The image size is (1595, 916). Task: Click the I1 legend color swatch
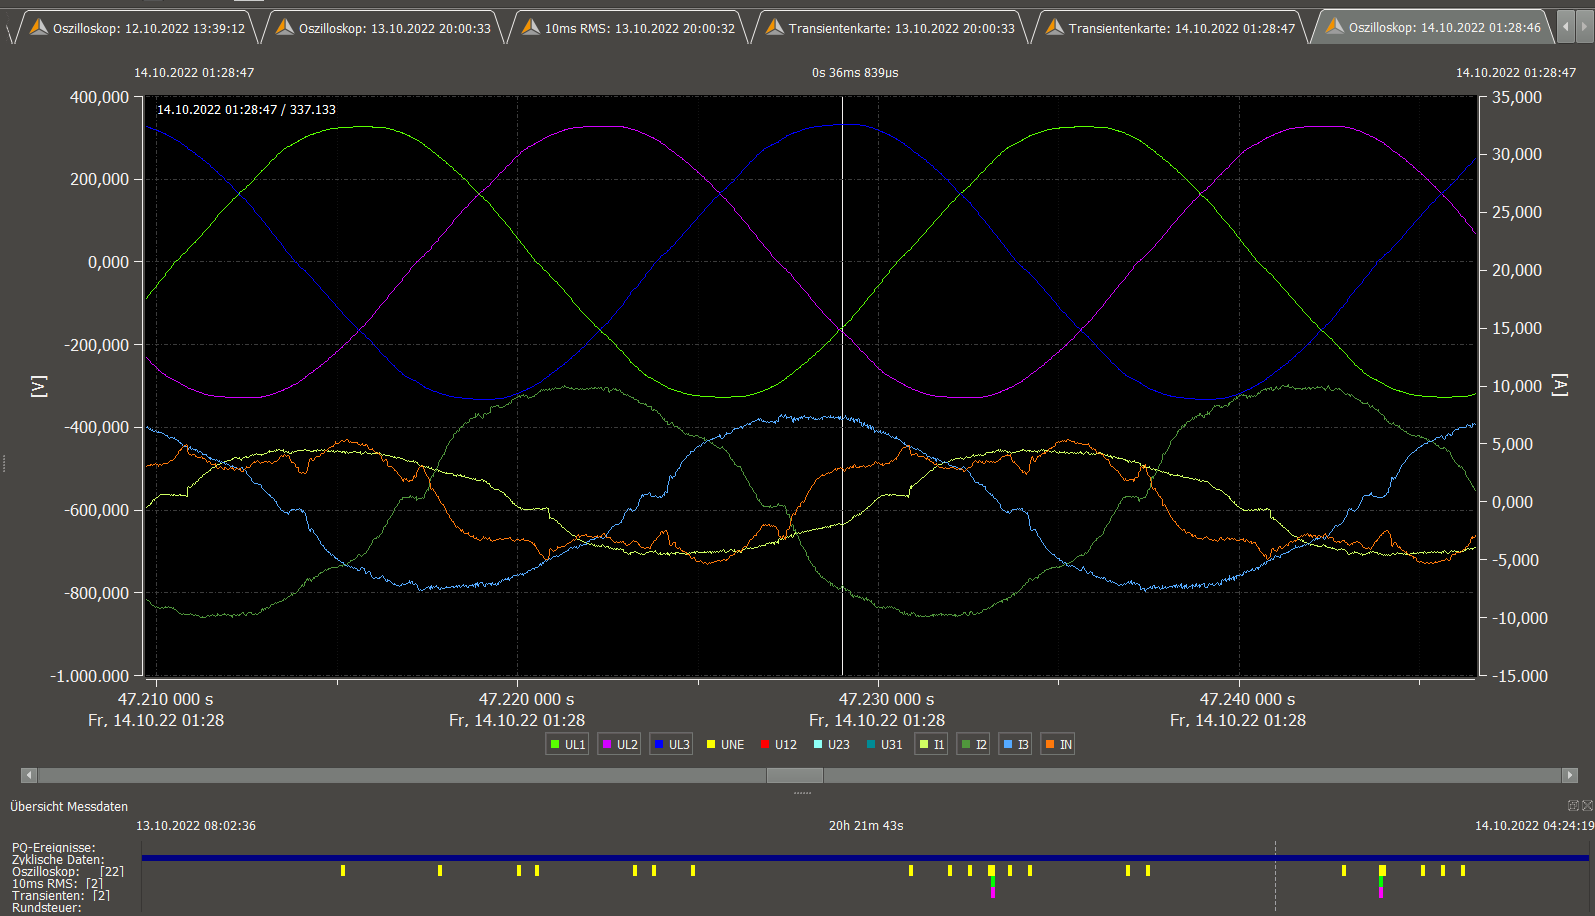point(924,744)
